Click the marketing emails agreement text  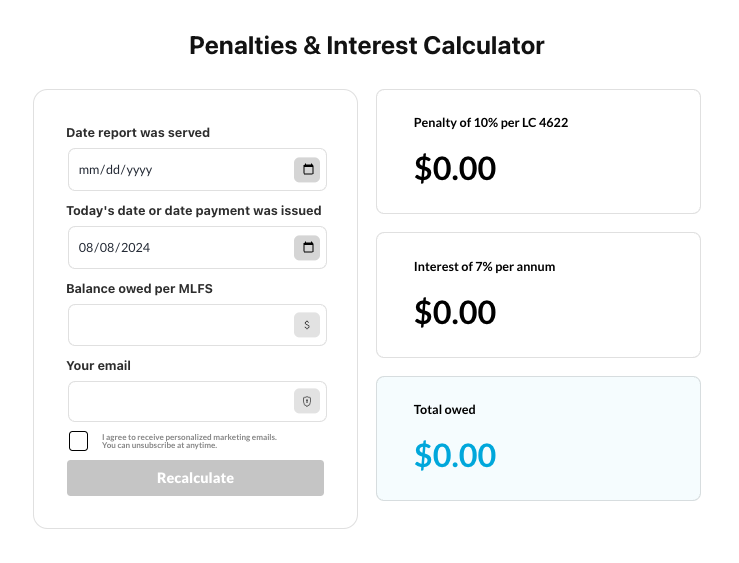pos(189,441)
